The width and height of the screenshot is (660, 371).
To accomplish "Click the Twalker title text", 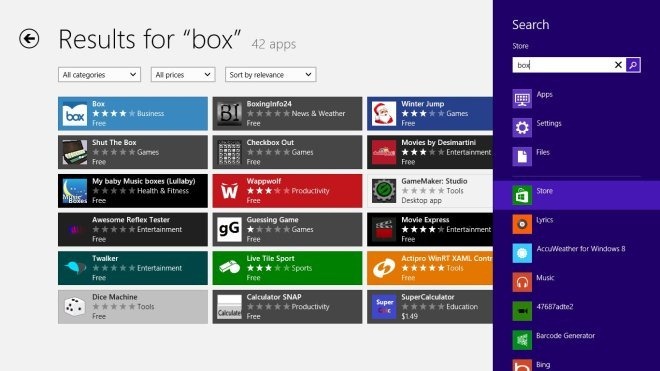I will (x=105, y=258).
